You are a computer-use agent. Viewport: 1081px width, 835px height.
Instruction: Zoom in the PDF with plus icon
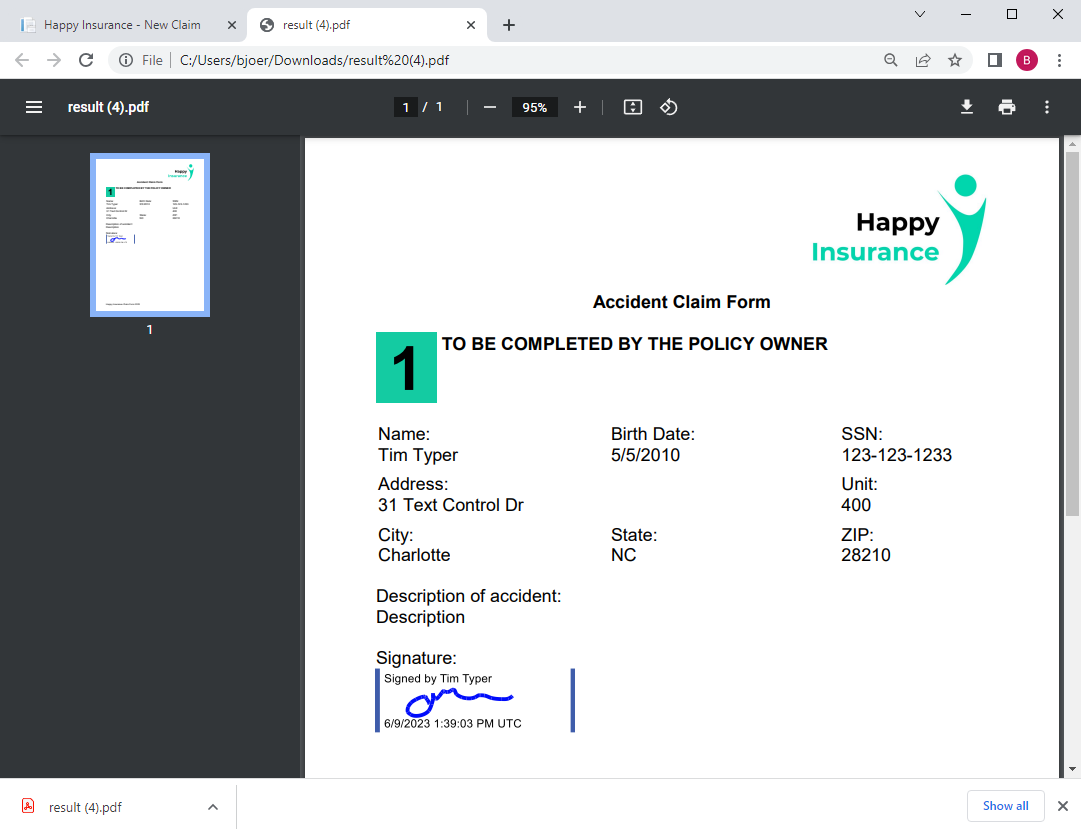[580, 107]
